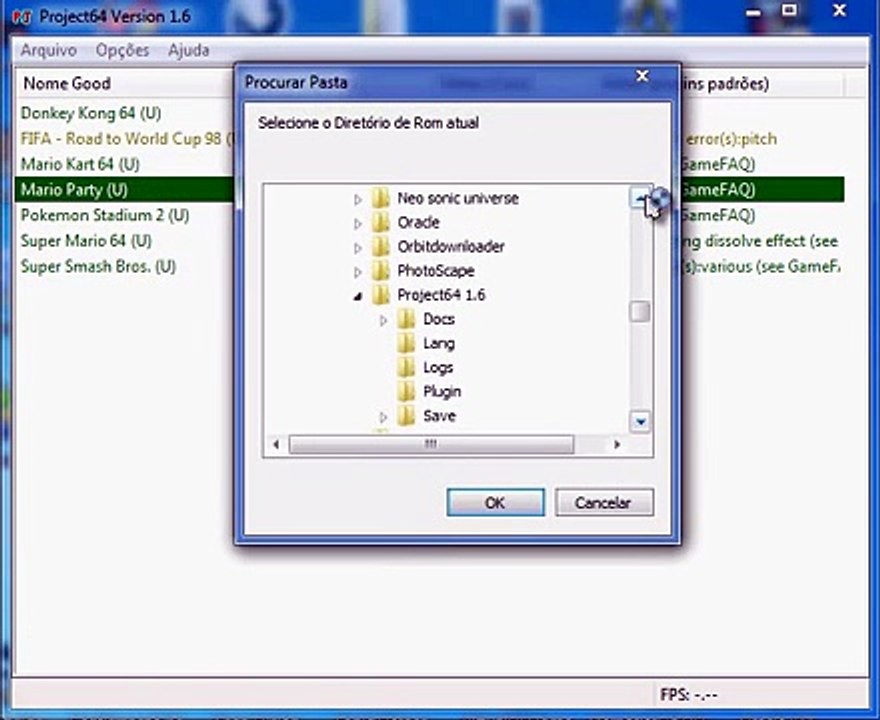Select the Lang folder name
This screenshot has height=720, width=880.
point(439,343)
